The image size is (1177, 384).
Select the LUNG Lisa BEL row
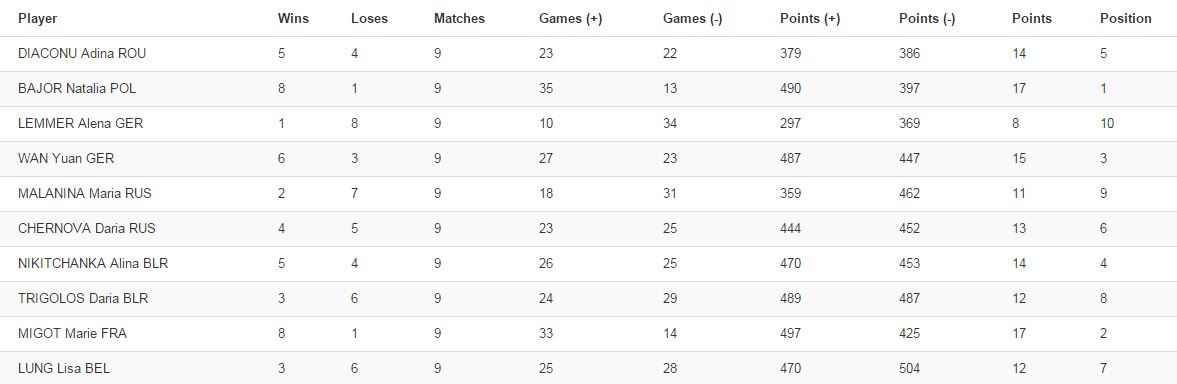point(588,368)
